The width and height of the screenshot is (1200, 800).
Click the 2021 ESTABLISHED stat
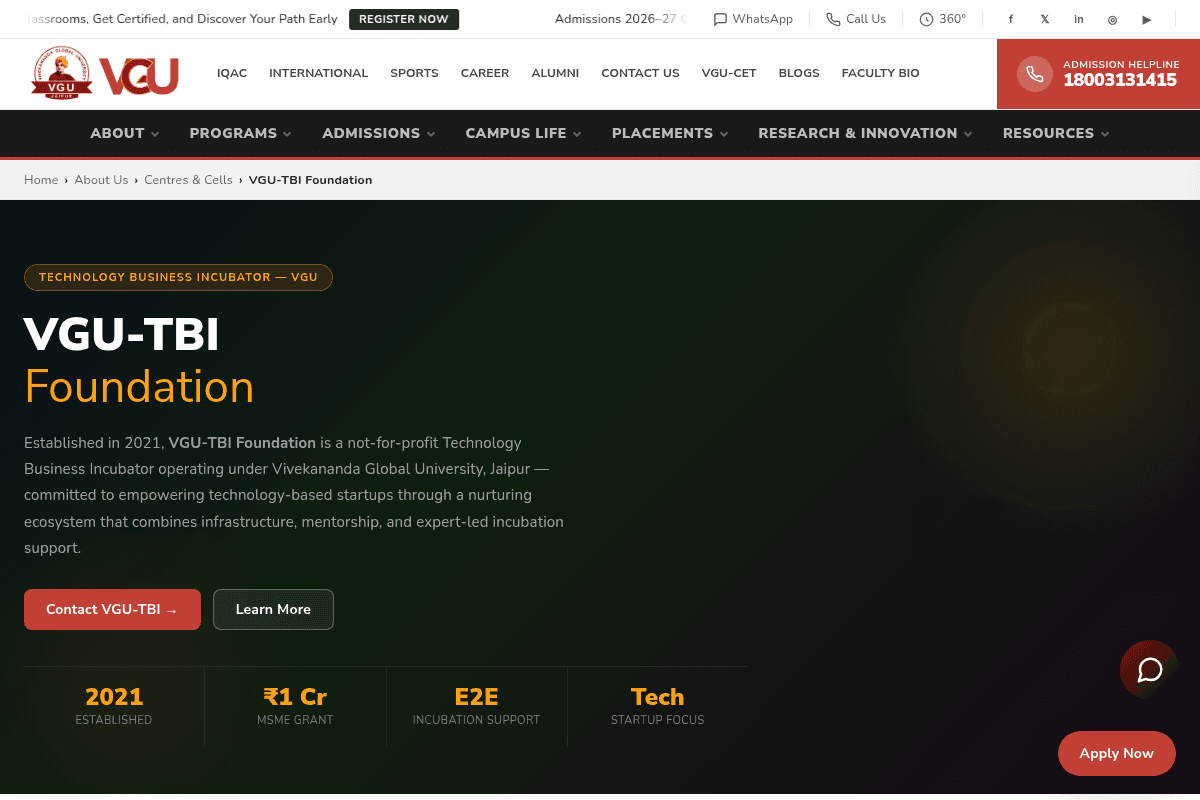(x=114, y=705)
